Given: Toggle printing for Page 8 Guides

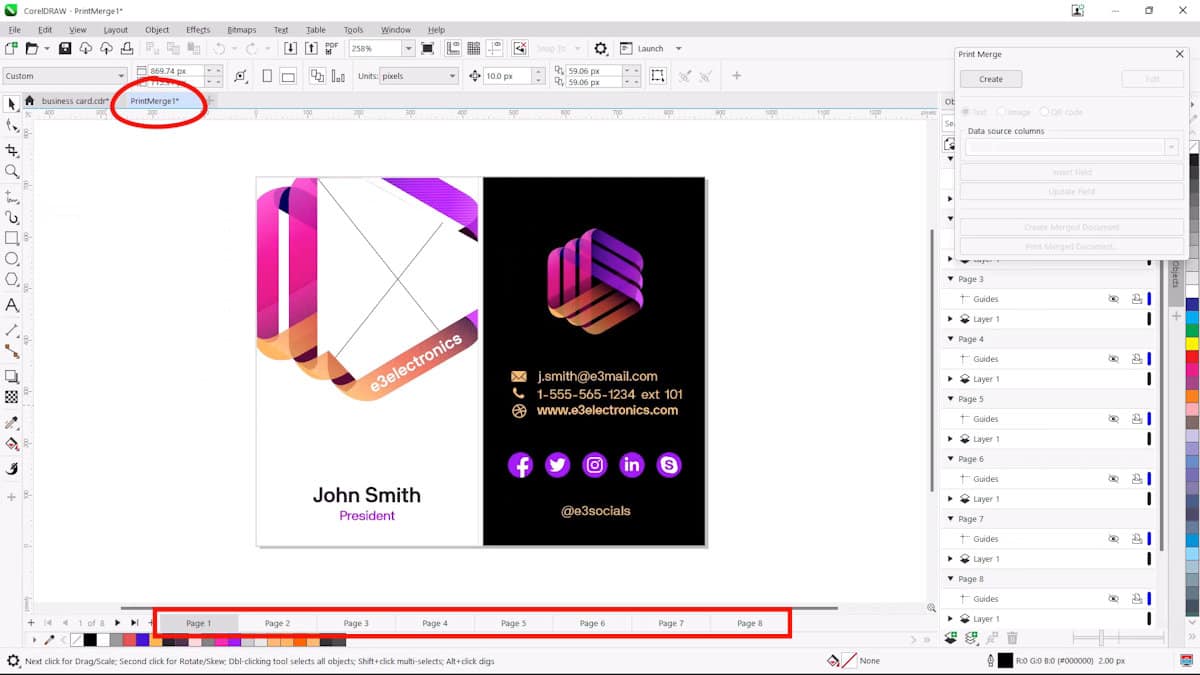Looking at the screenshot, I should click(1136, 599).
